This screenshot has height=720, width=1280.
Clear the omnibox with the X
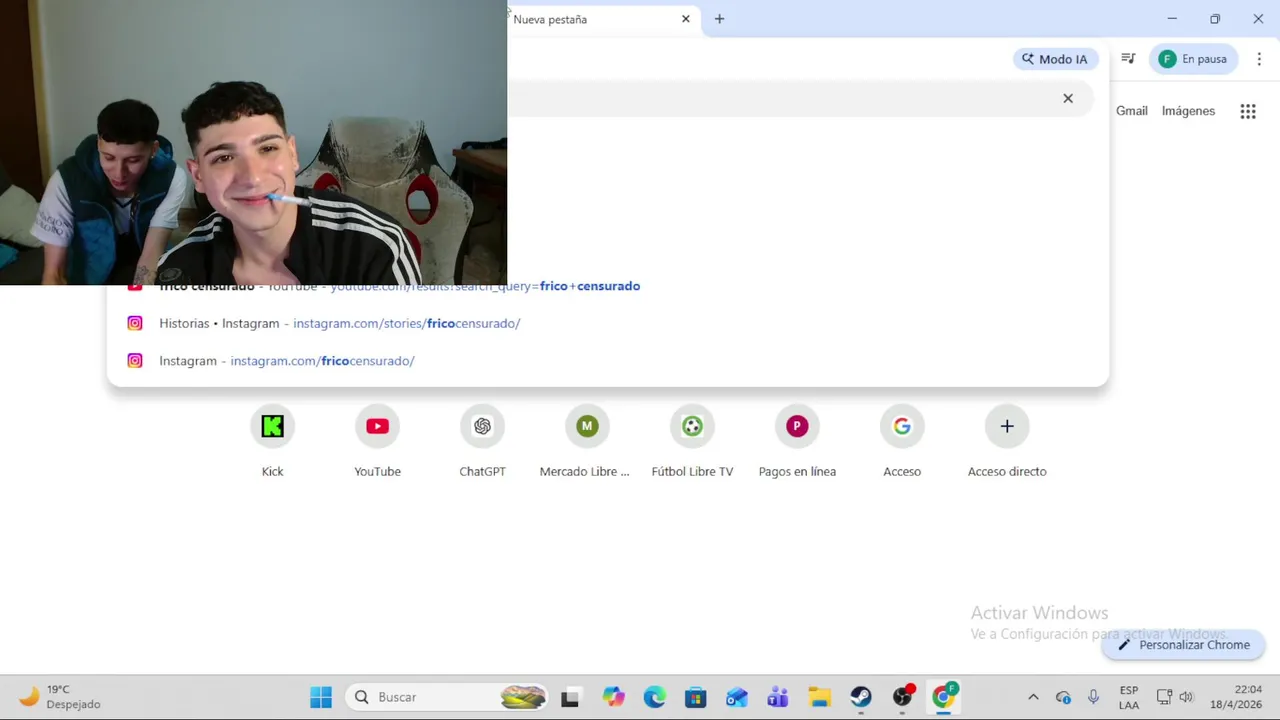pyautogui.click(x=1068, y=98)
